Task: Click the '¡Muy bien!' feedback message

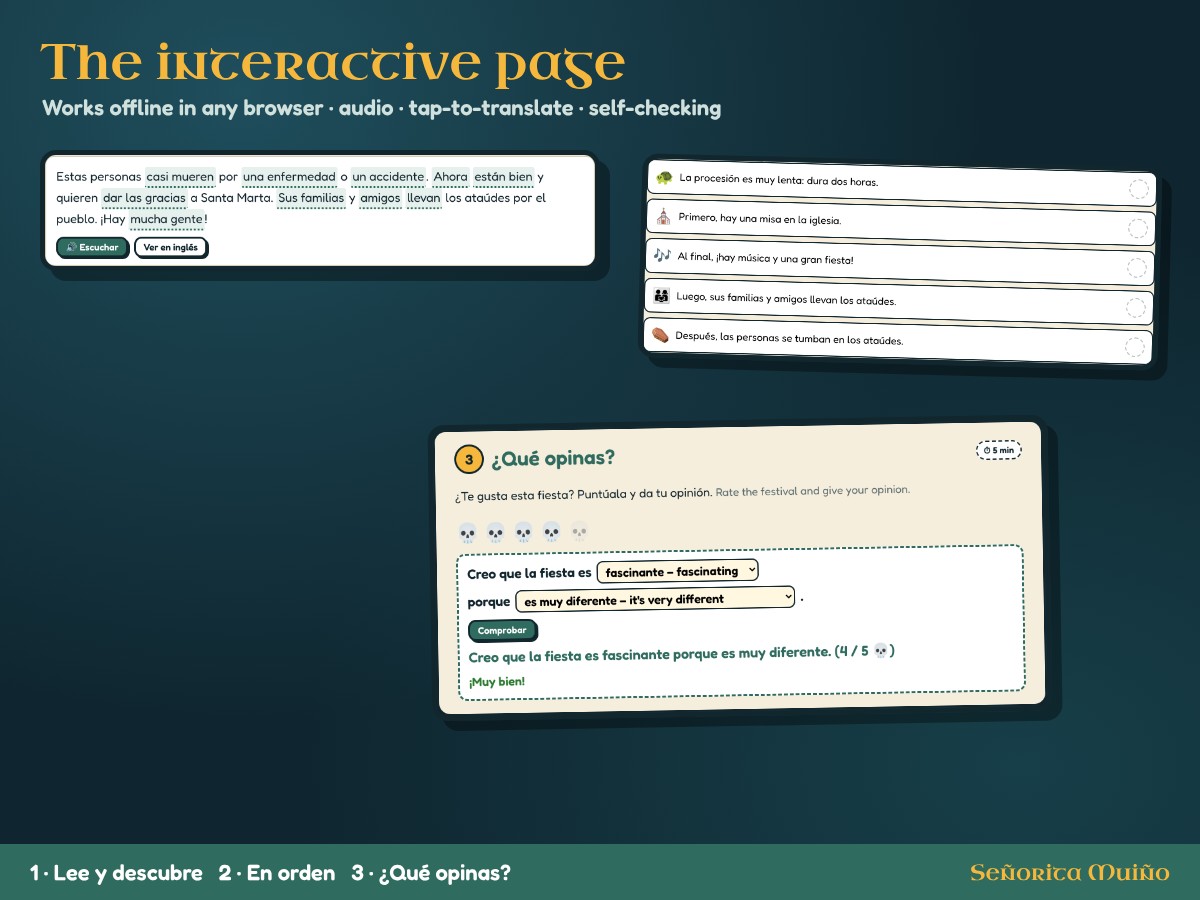Action: [x=497, y=681]
